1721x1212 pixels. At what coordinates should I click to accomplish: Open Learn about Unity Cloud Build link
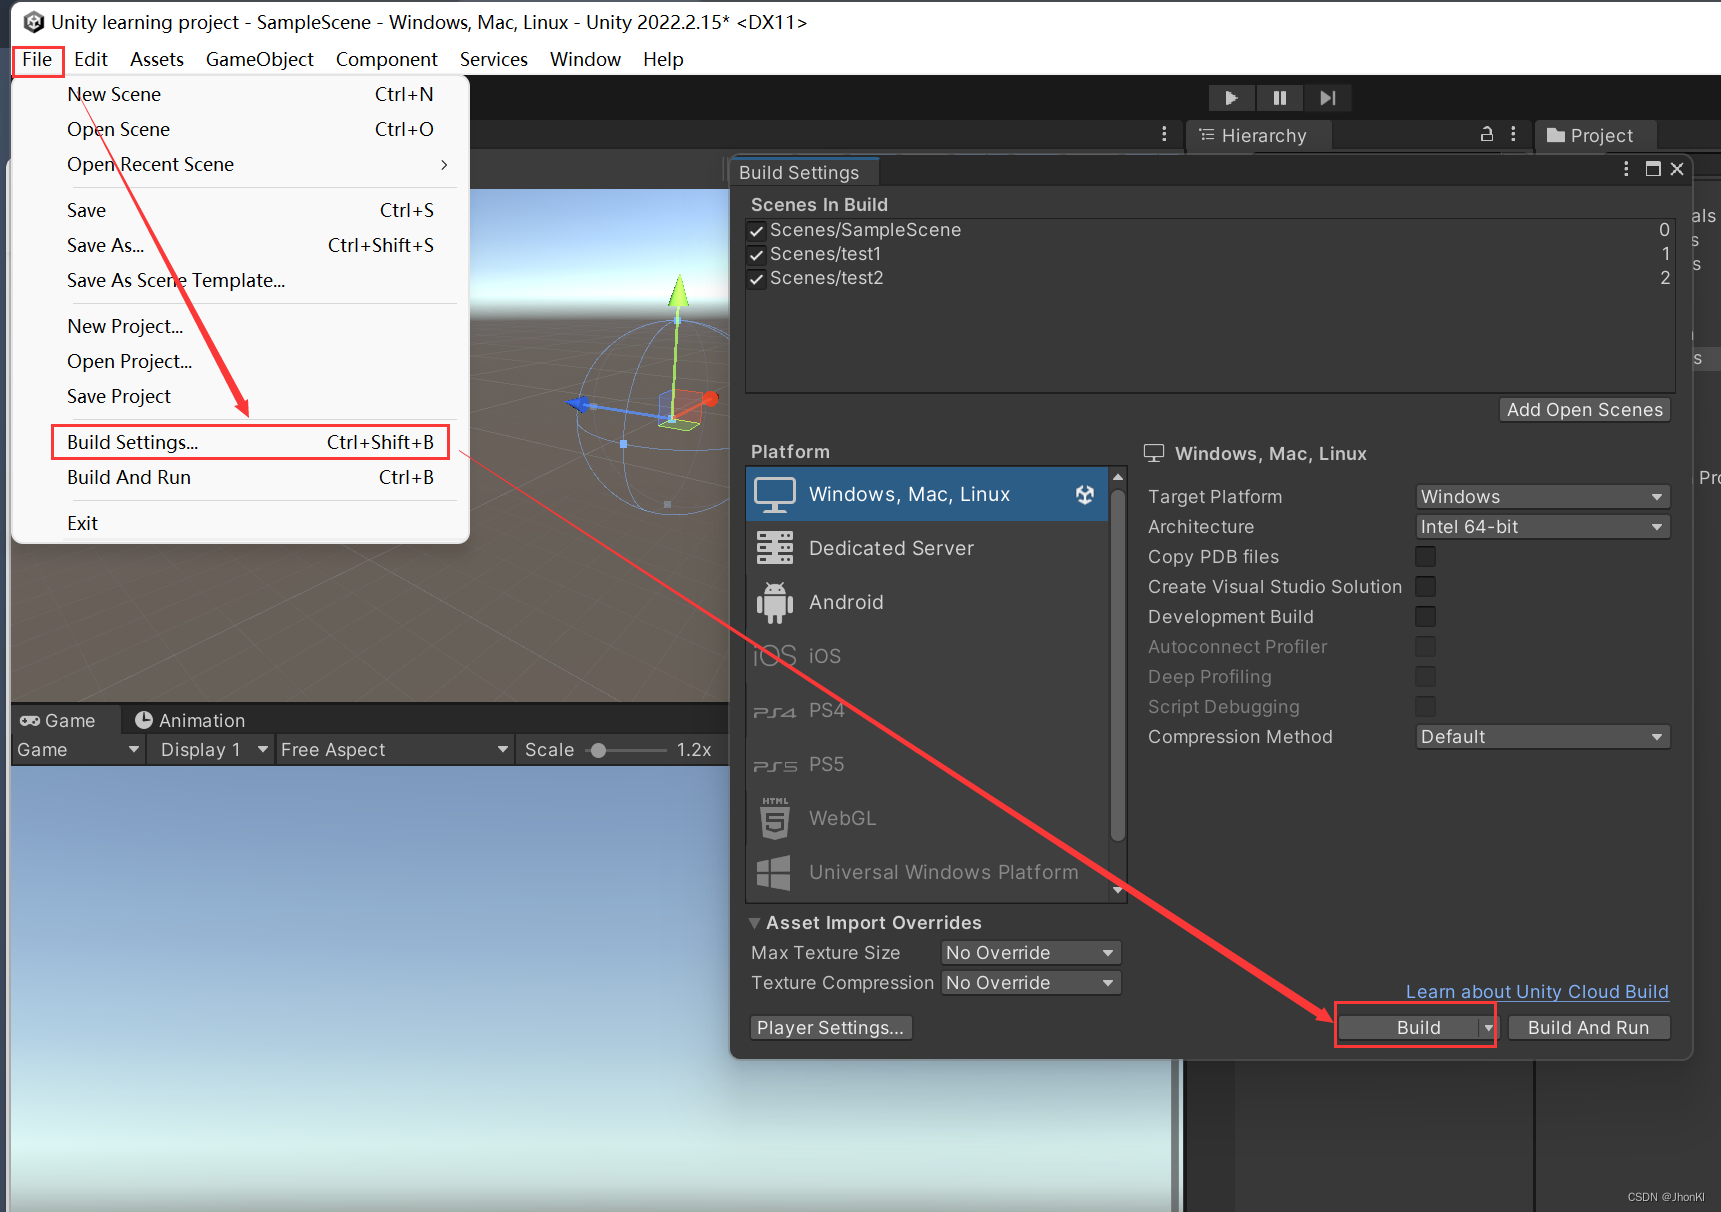click(x=1537, y=992)
